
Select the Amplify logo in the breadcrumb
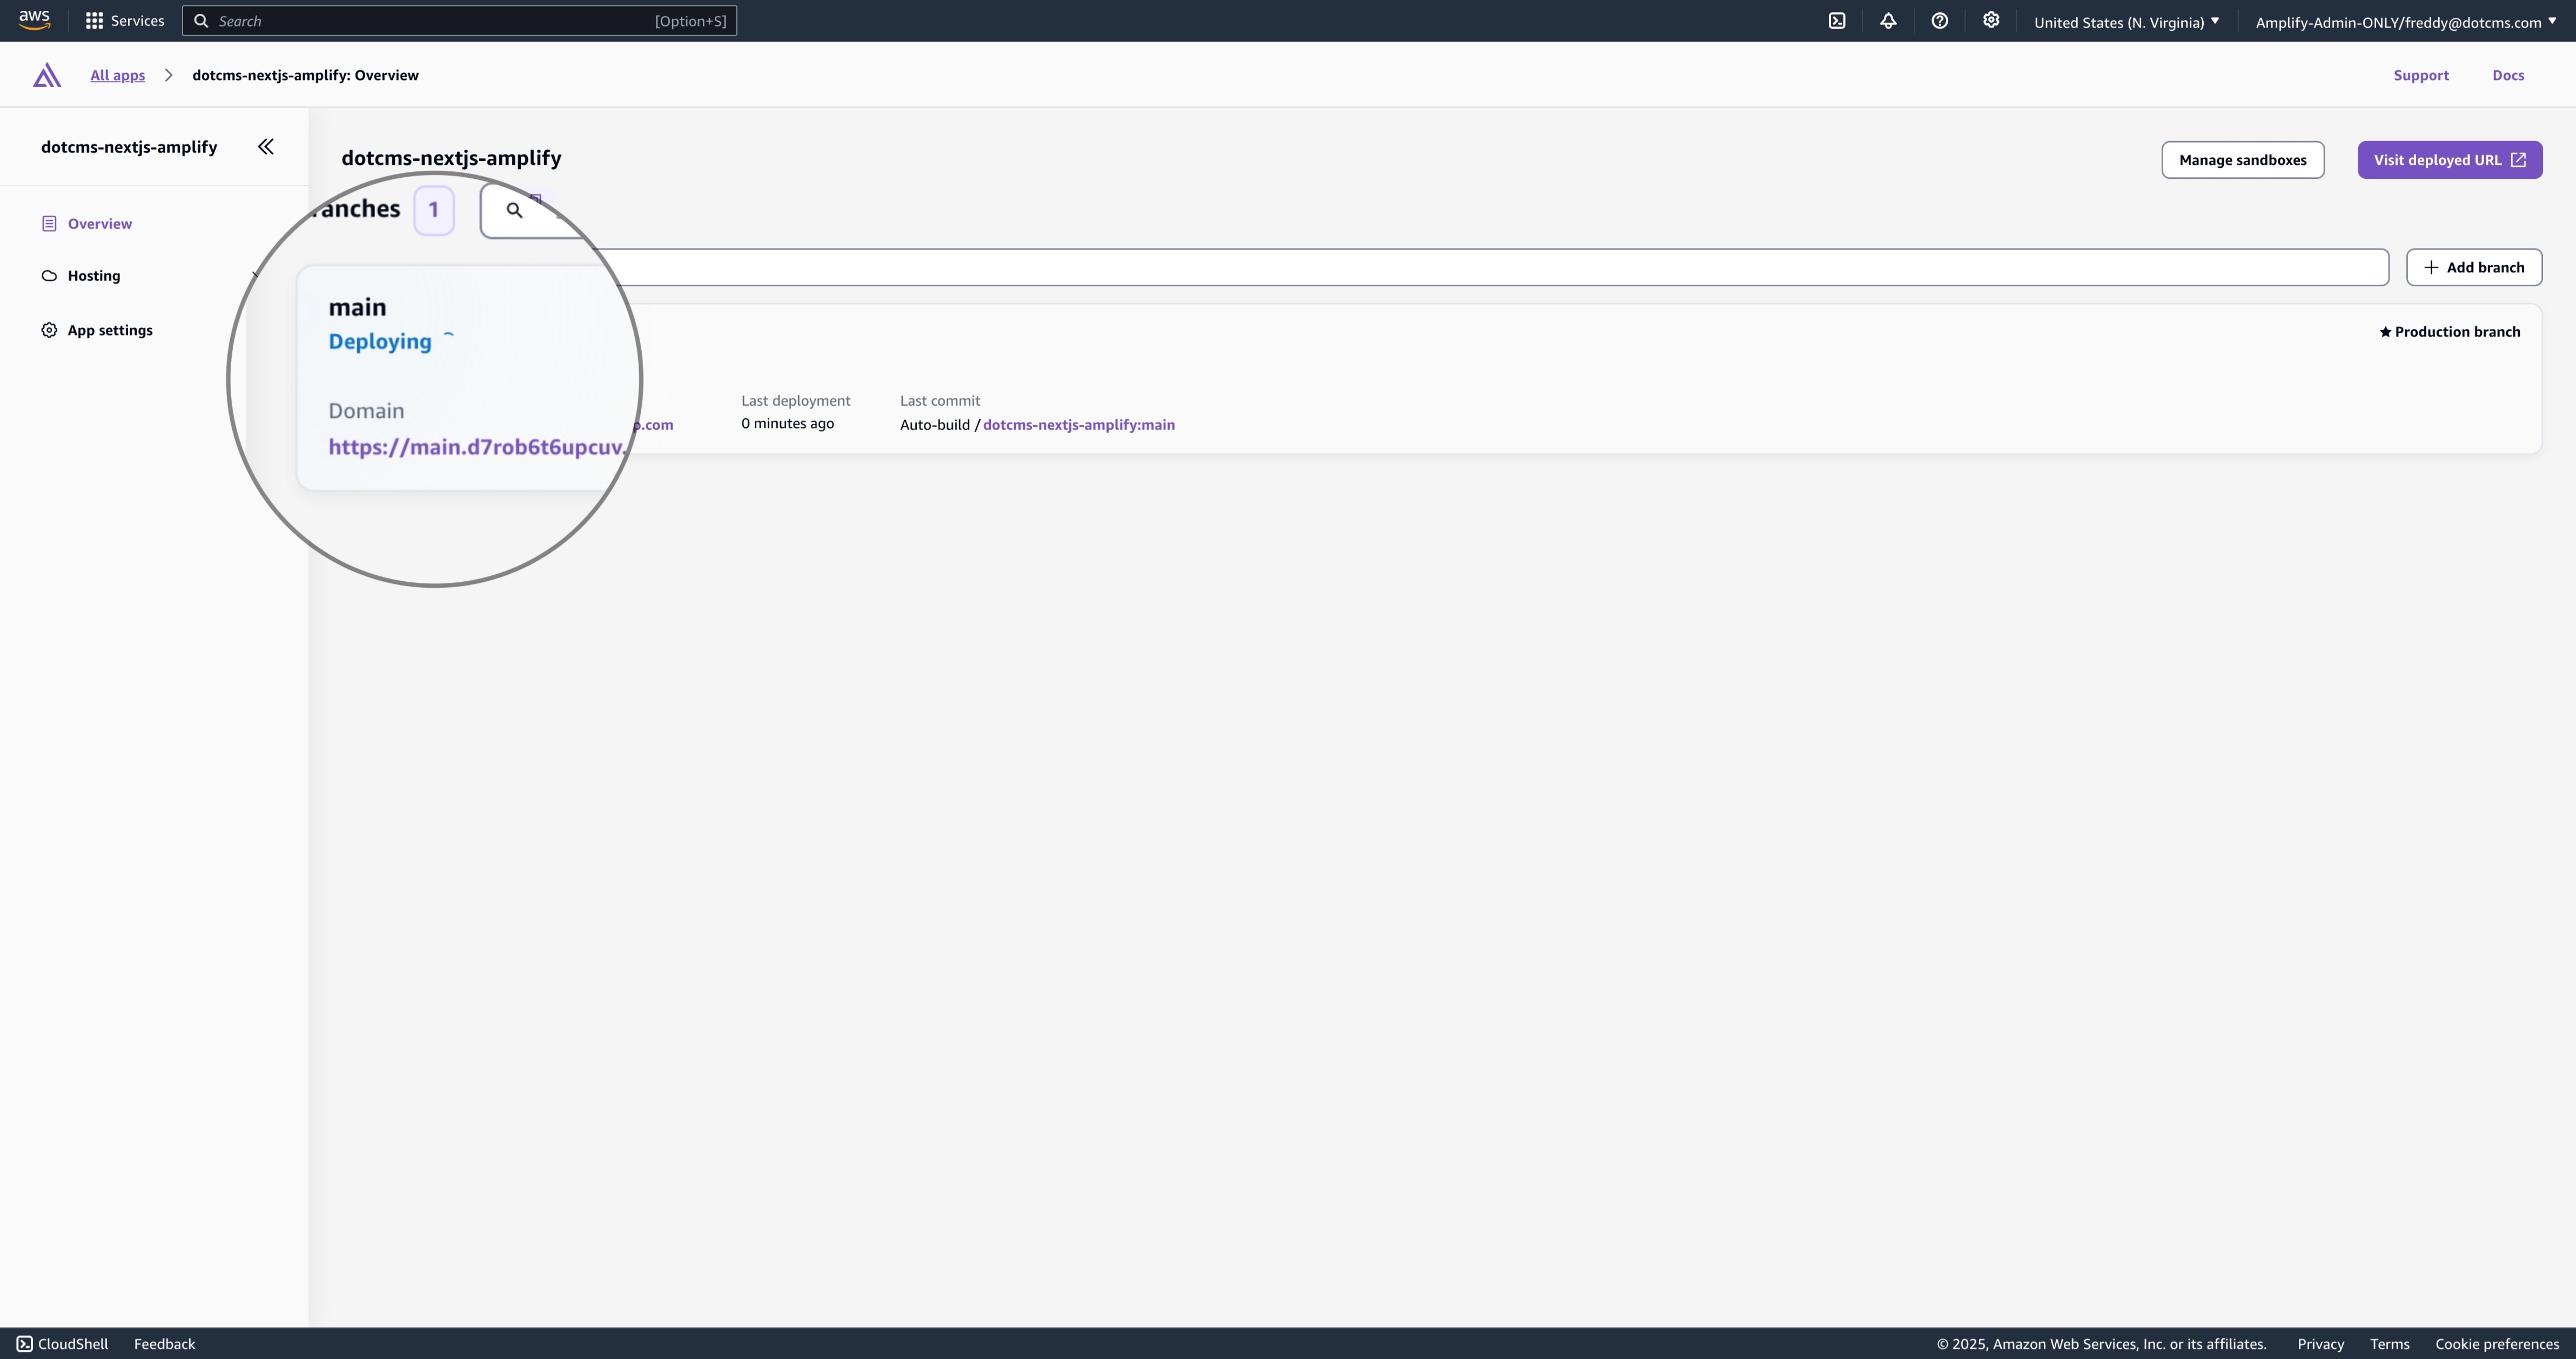pos(46,75)
